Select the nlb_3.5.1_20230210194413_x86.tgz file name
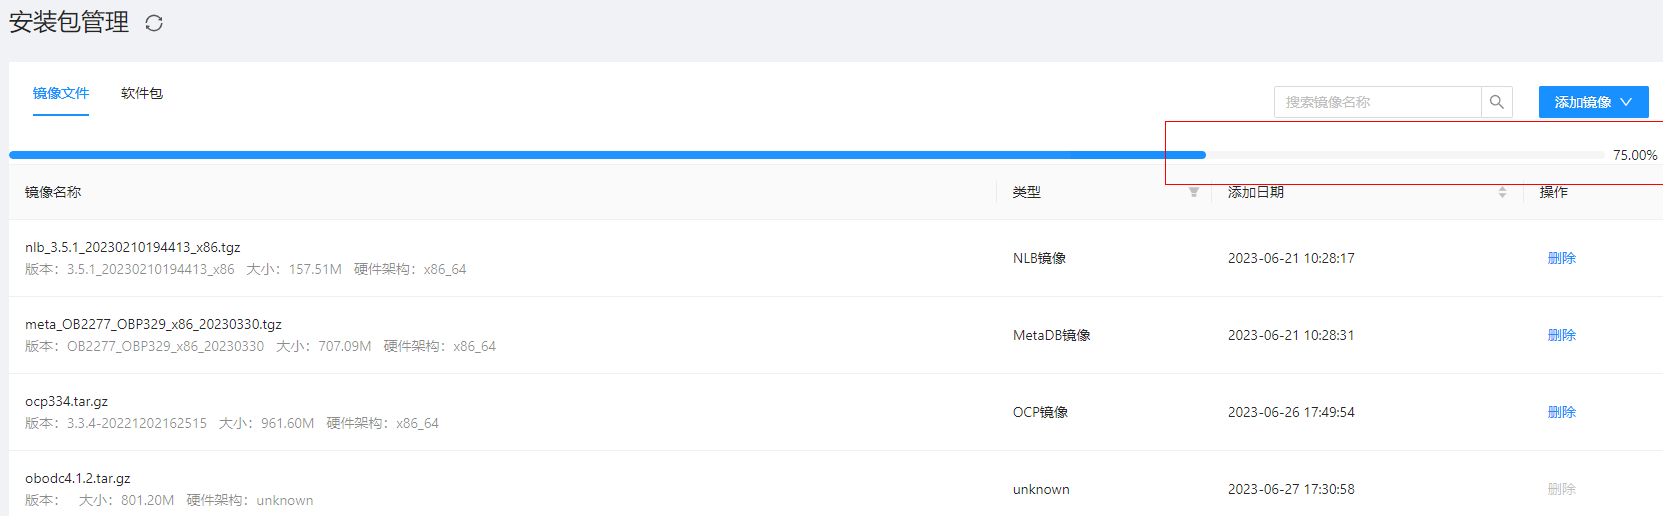 tap(133, 247)
